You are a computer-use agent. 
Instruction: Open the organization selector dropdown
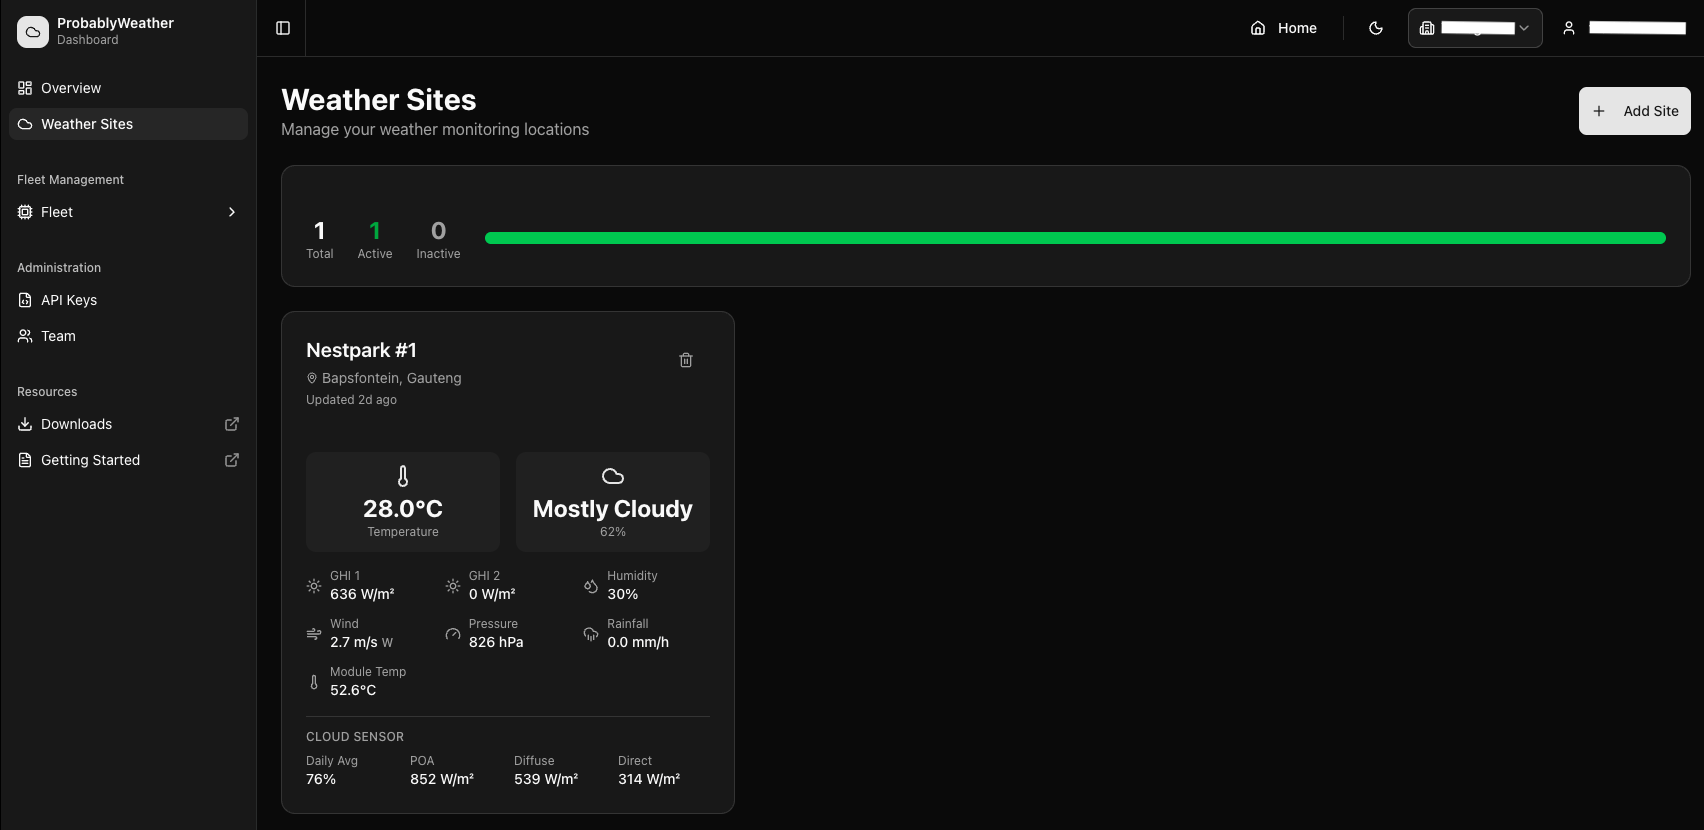pyautogui.click(x=1475, y=28)
